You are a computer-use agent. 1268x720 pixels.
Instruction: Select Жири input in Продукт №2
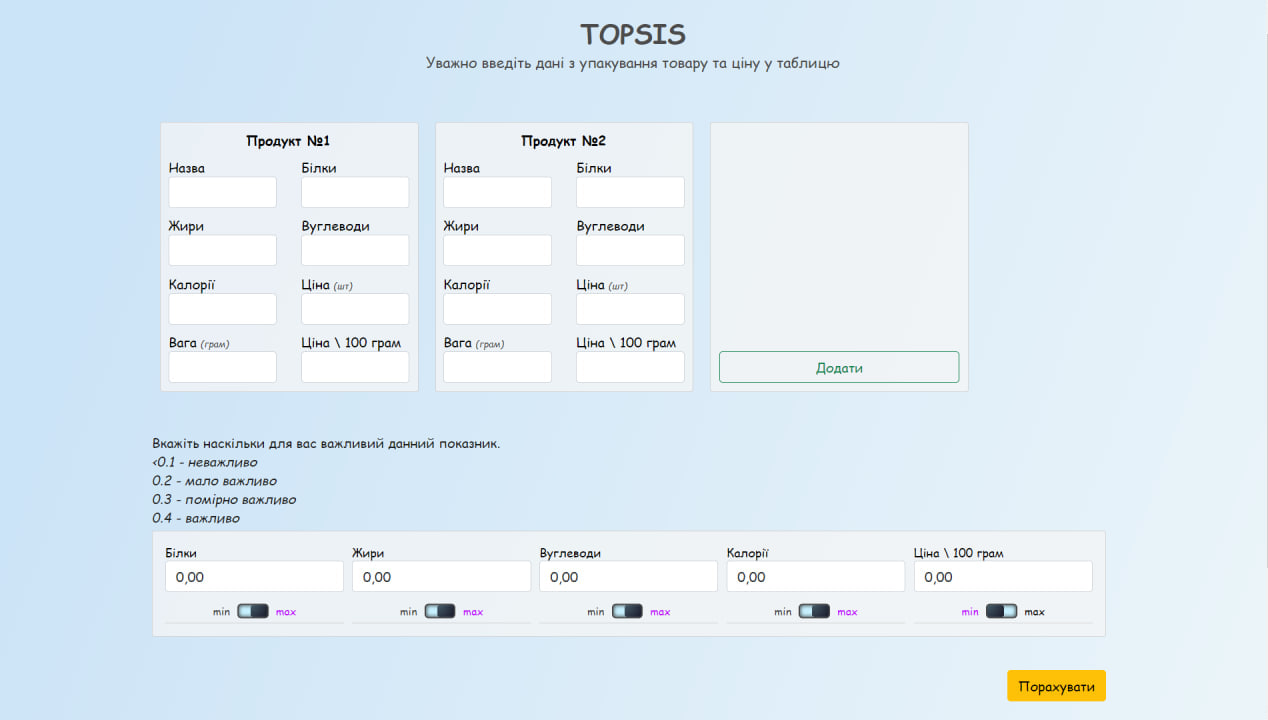pos(497,250)
